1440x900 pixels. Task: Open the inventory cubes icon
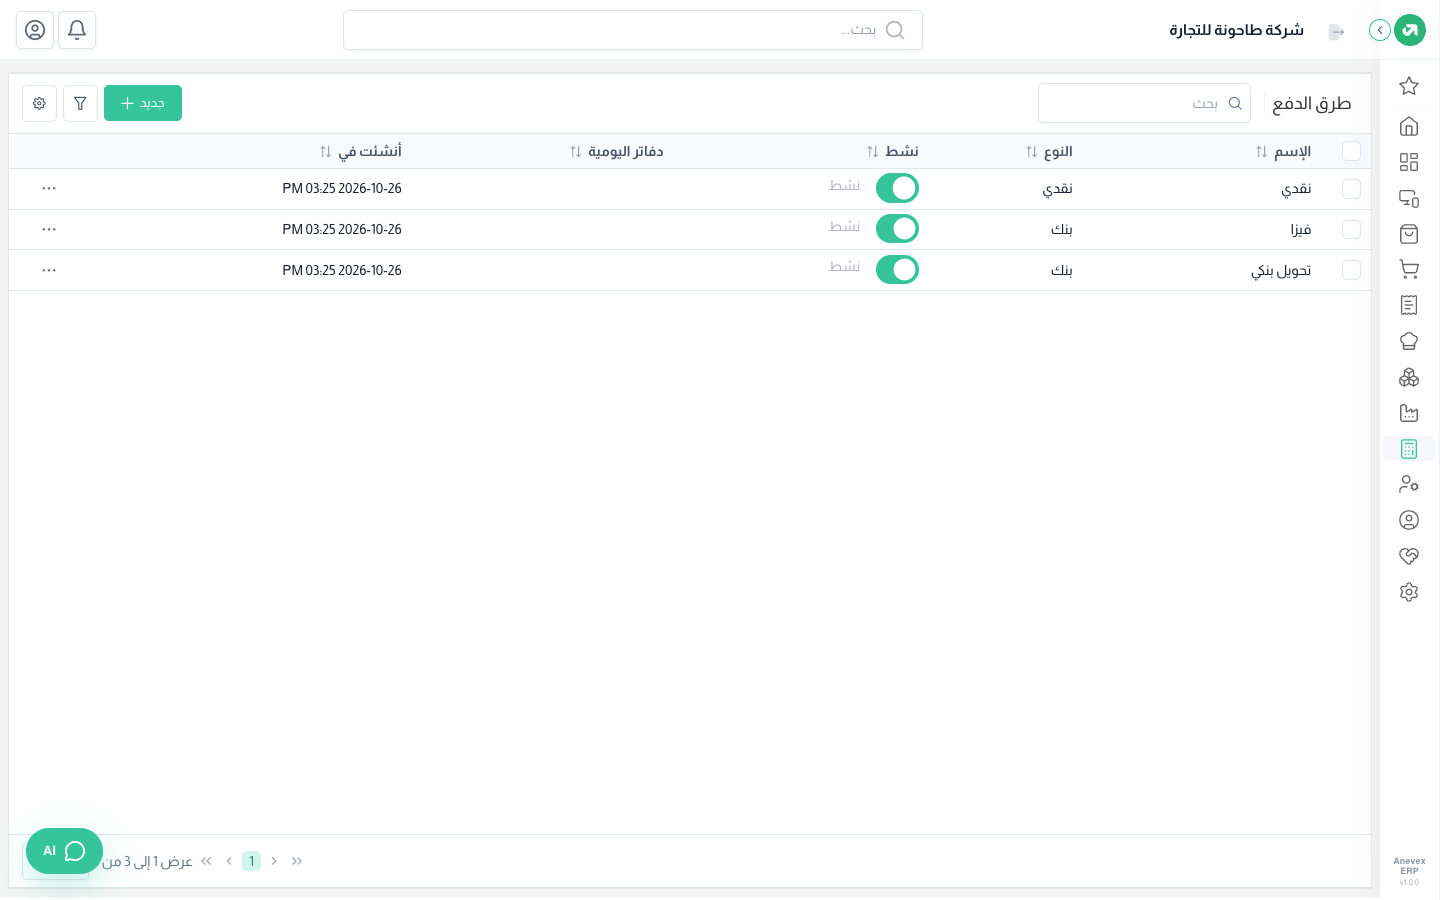click(x=1409, y=377)
